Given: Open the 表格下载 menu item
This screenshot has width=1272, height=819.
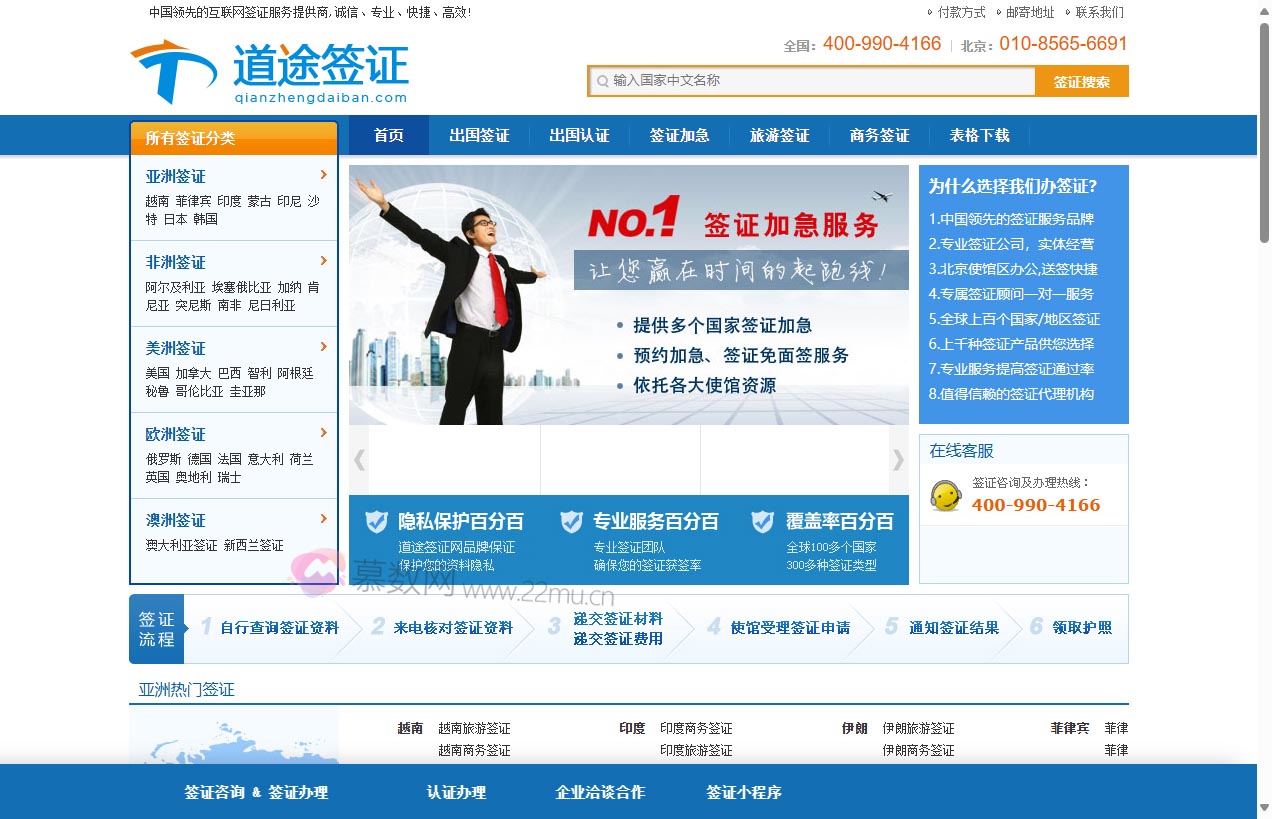Looking at the screenshot, I should (x=980, y=135).
